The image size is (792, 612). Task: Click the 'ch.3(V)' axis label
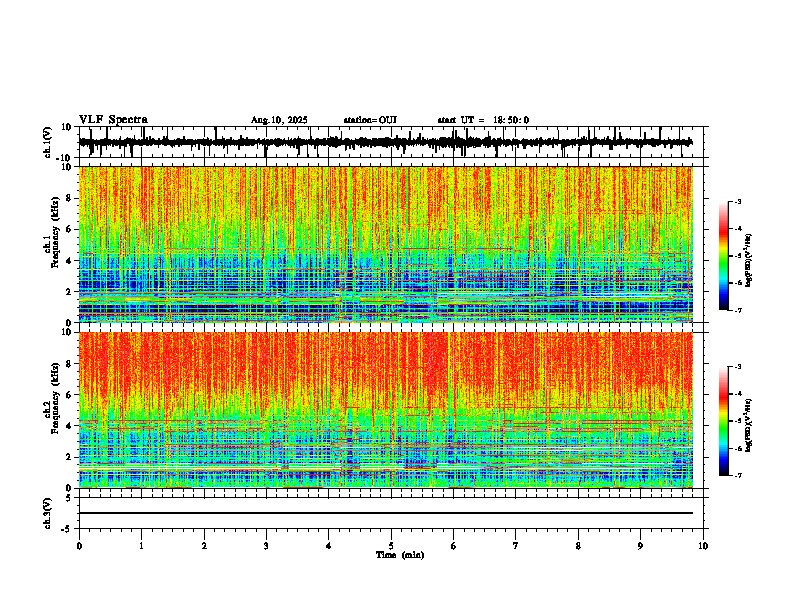48,514
